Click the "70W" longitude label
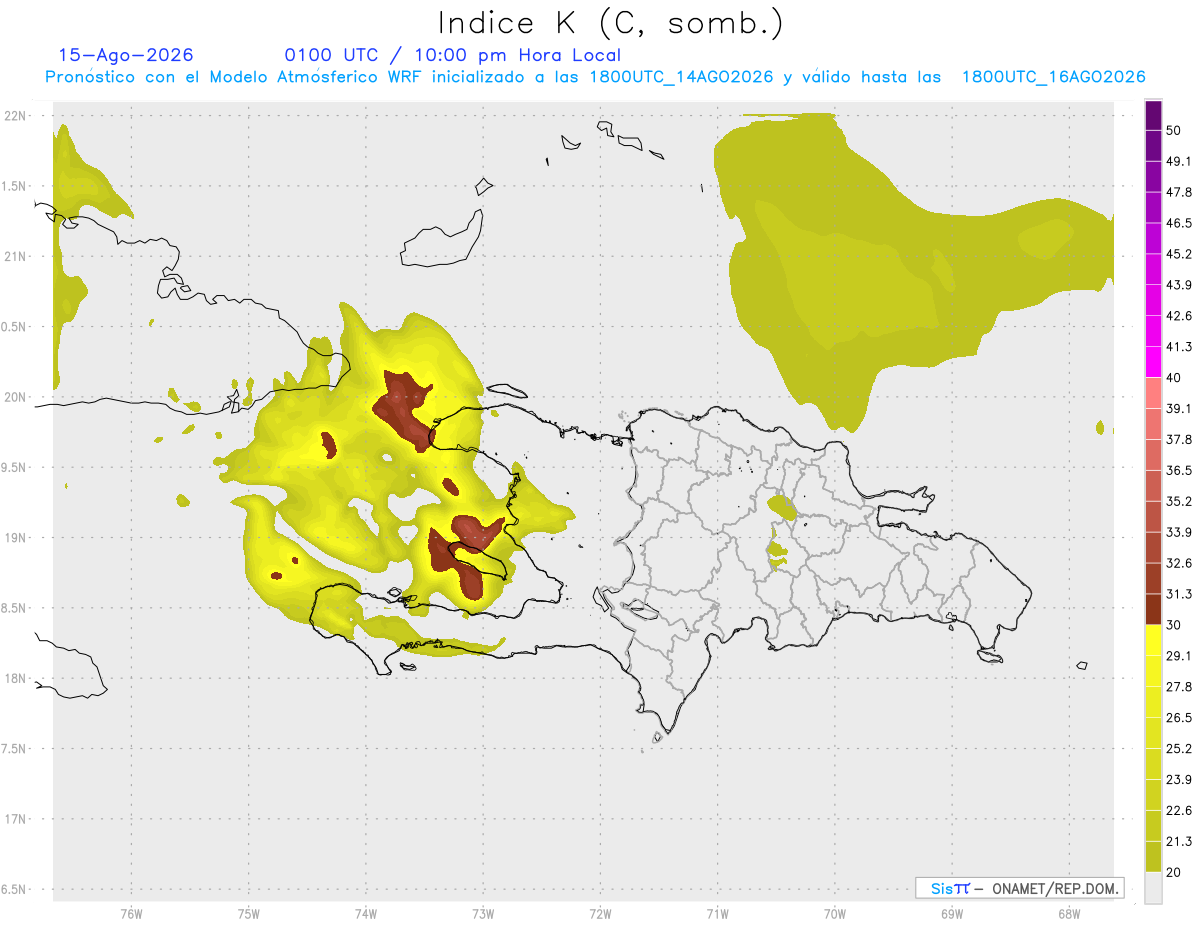 [x=835, y=913]
